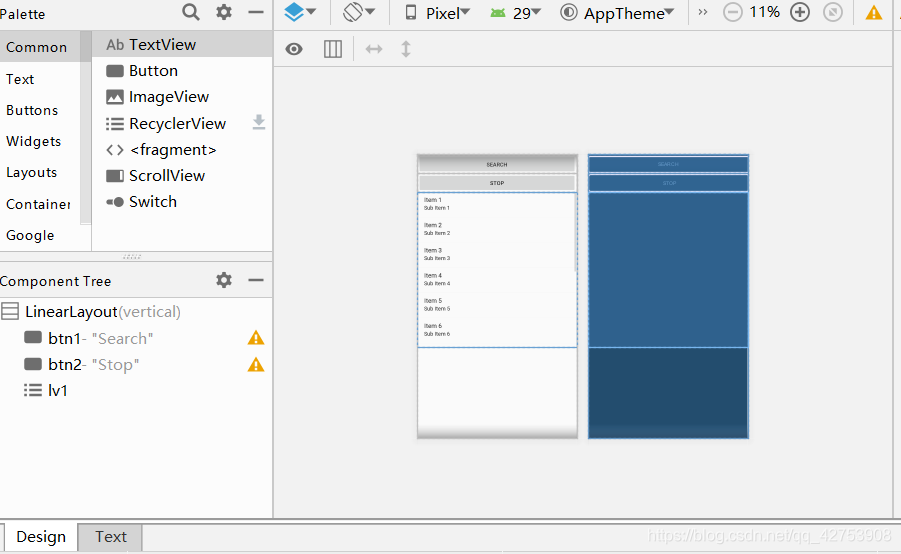Minimize the Component Tree panel
901x554 pixels.
pos(256,280)
